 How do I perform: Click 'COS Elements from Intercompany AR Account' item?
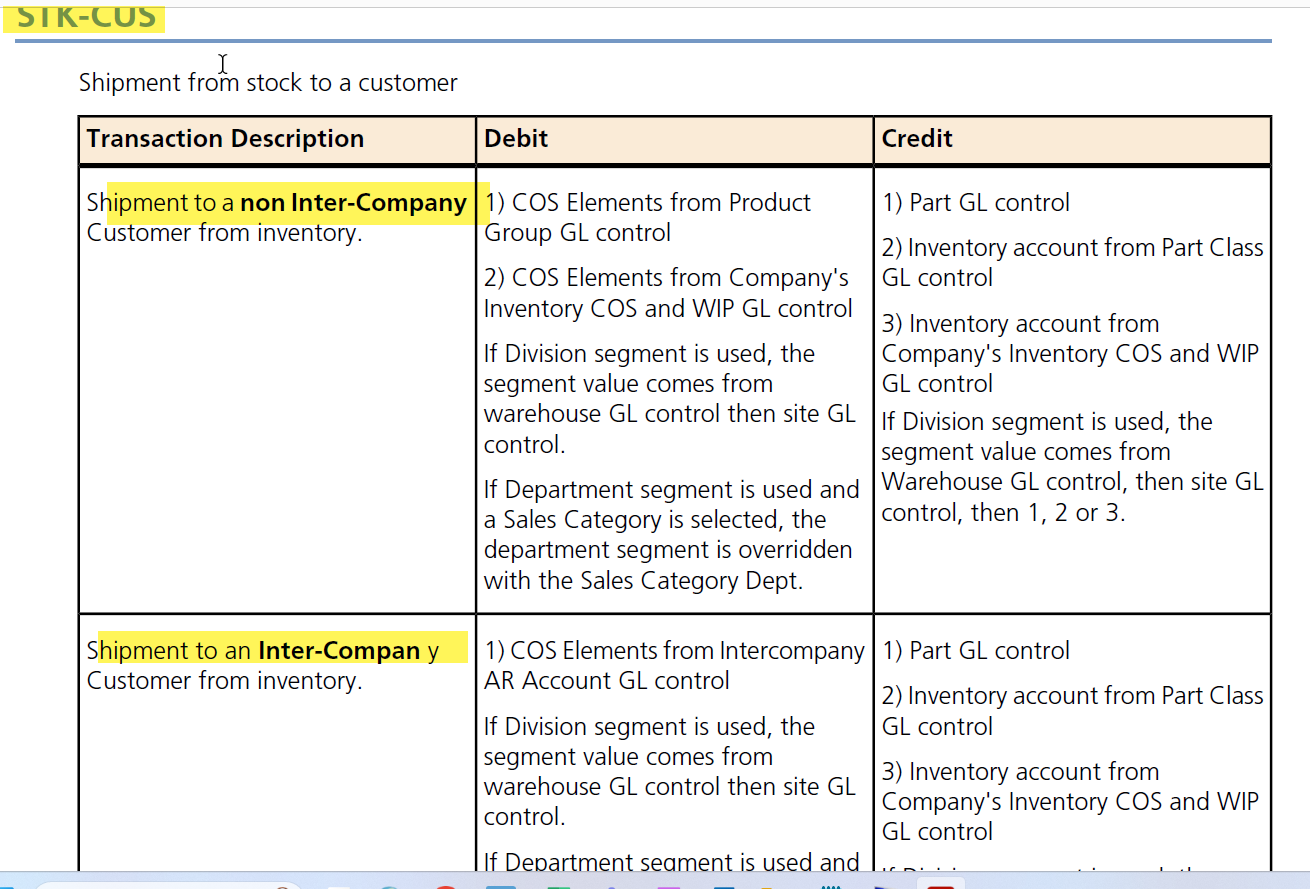coord(674,666)
